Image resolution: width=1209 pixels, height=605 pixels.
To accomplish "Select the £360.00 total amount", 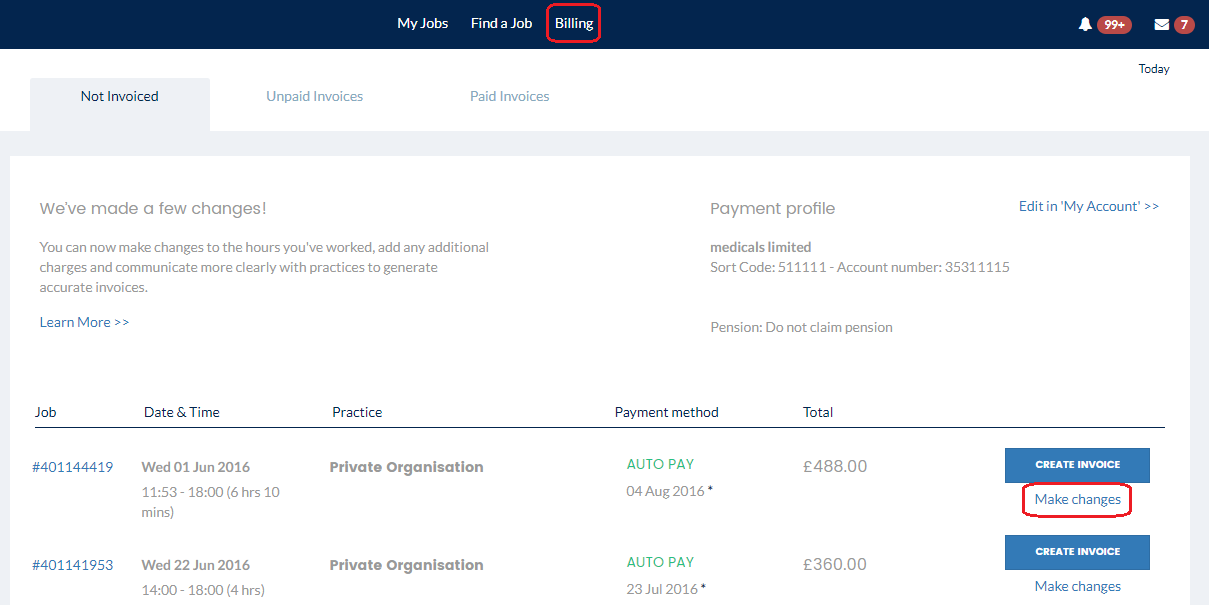I will [x=835, y=564].
